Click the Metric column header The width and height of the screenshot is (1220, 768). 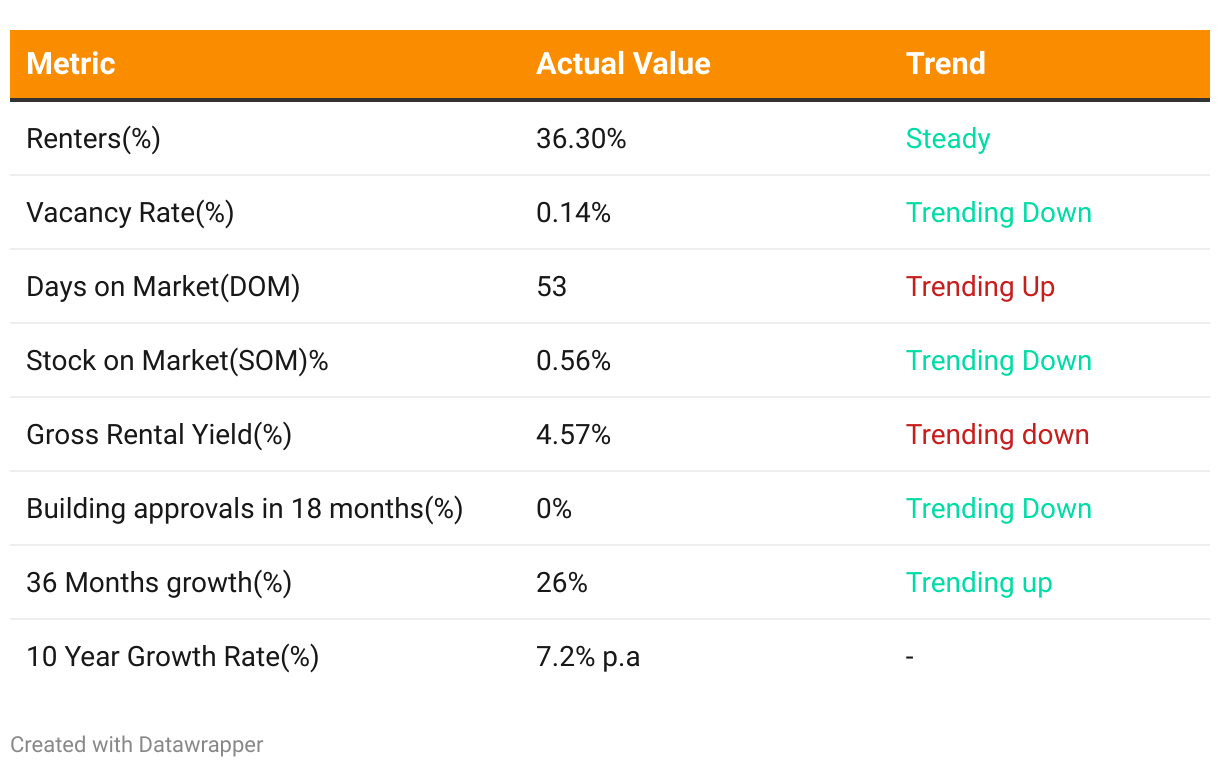coord(71,64)
